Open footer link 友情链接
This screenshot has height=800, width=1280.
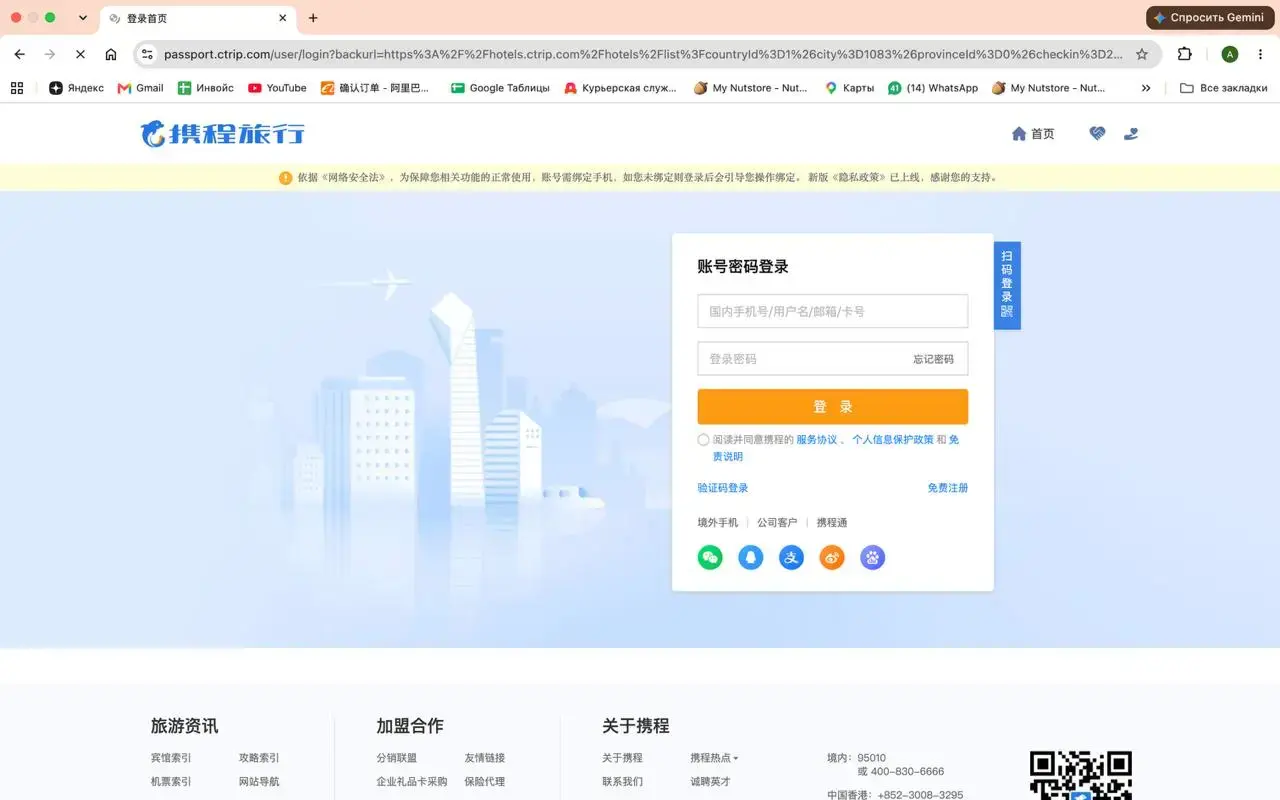[485, 758]
